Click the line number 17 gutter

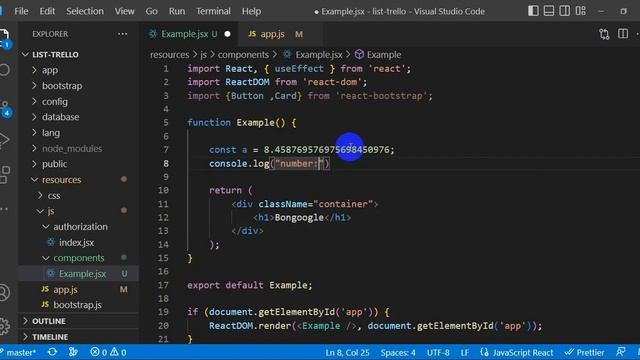(163, 285)
